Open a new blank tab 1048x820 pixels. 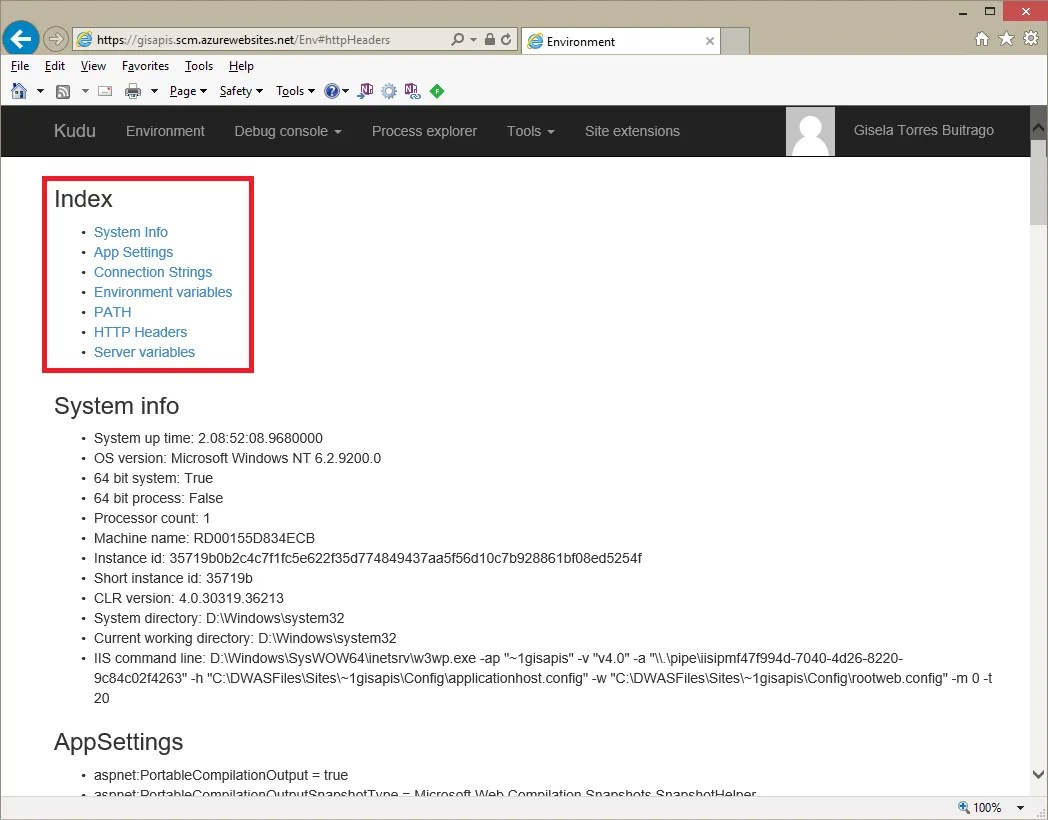point(735,41)
